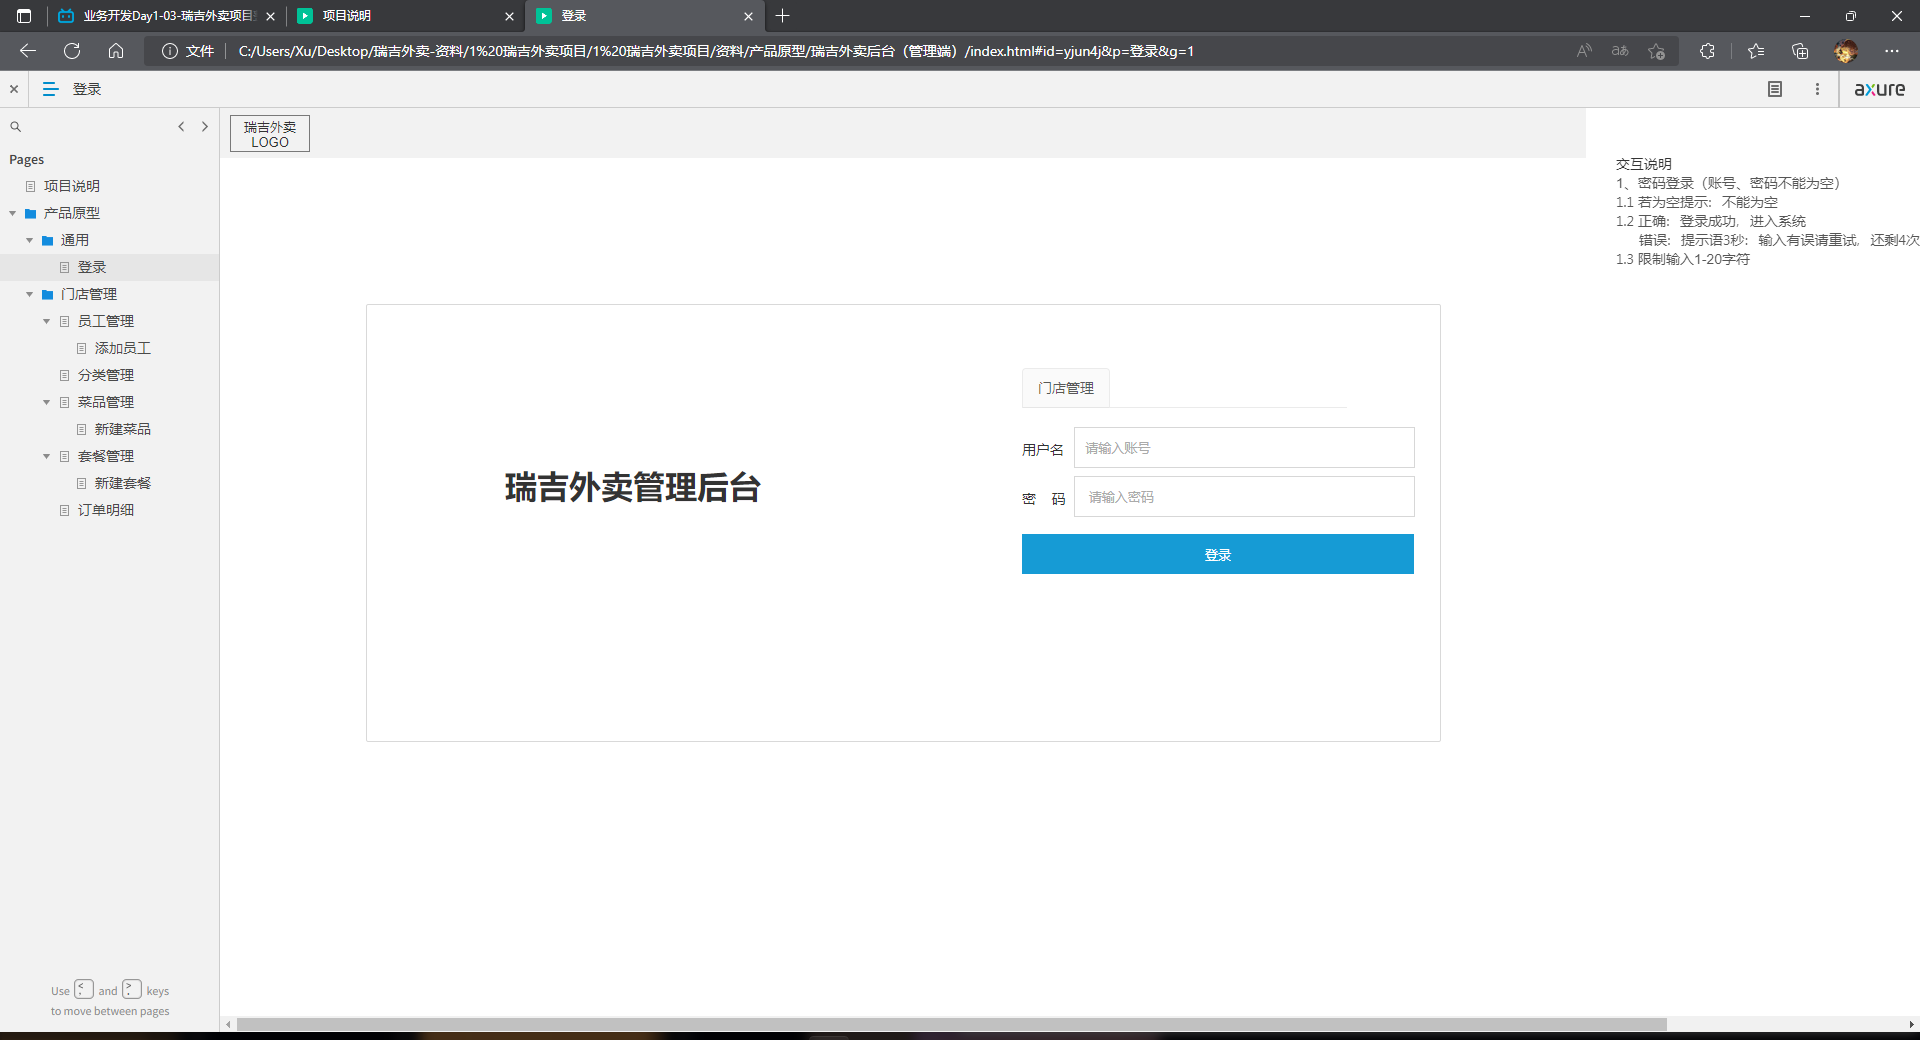This screenshot has width=1920, height=1040.
Task: Switch to the 项目说明 browser tab
Action: point(400,16)
